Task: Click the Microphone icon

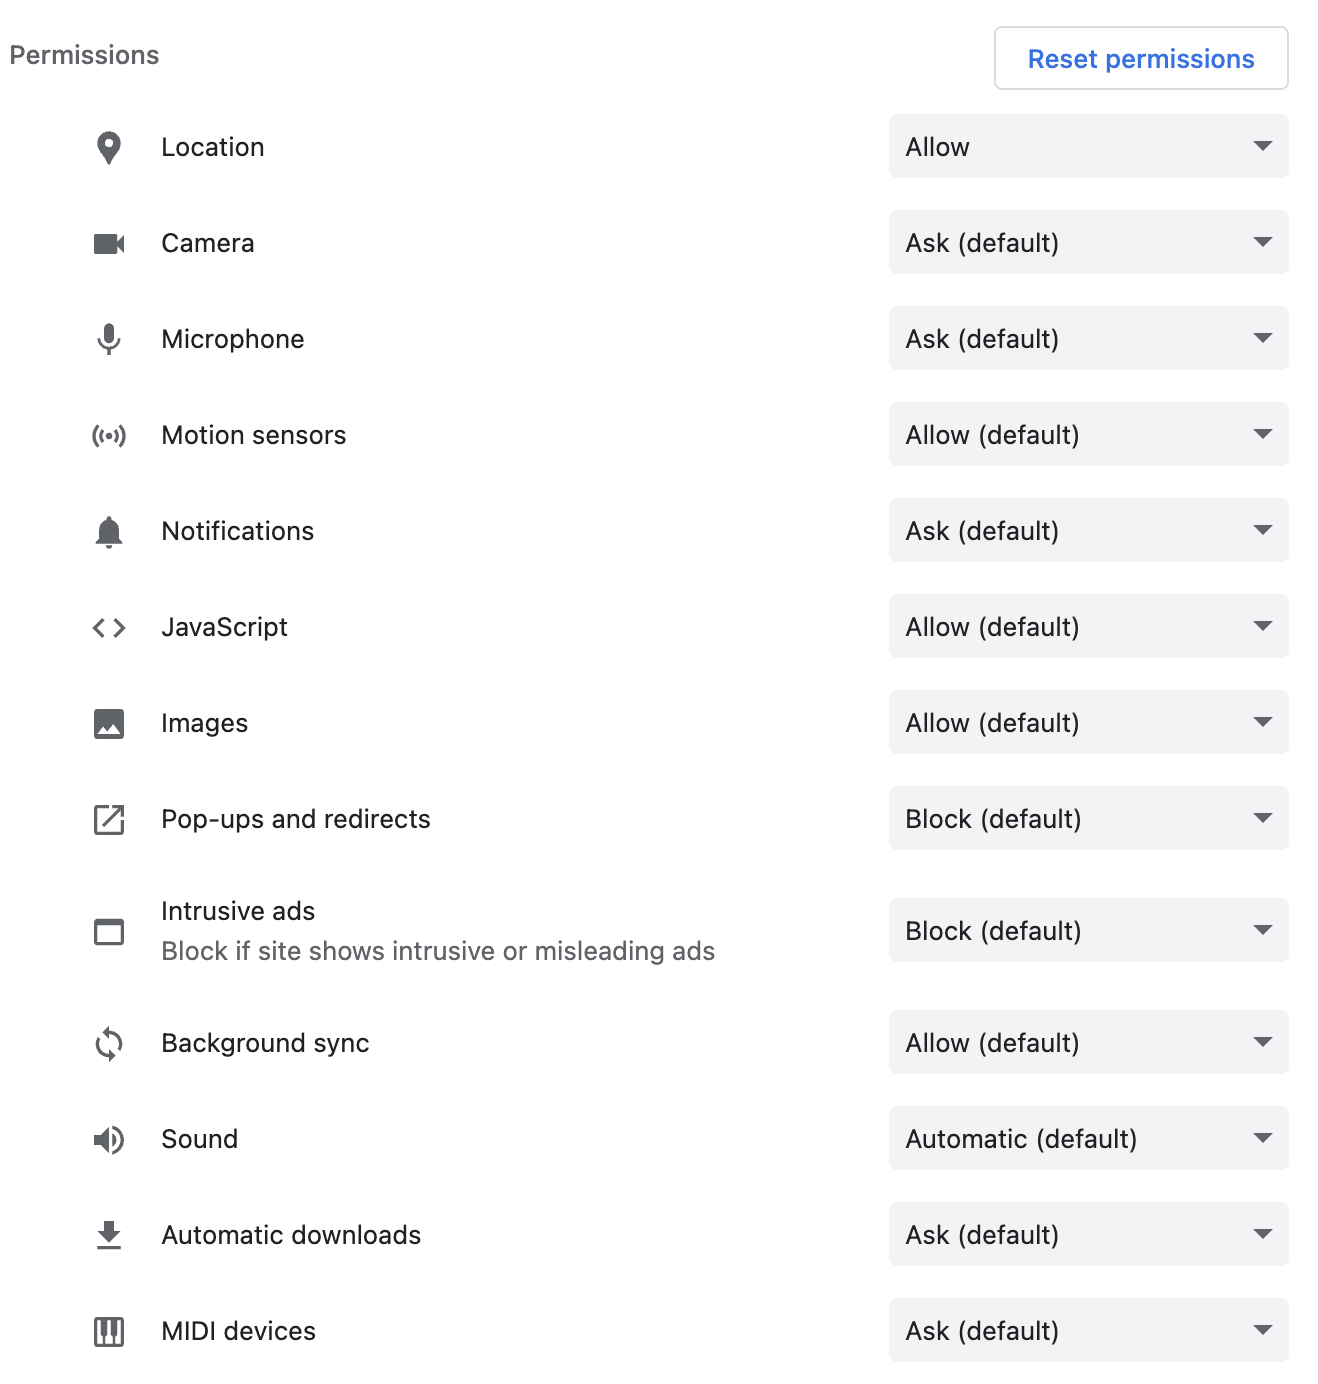Action: [x=109, y=339]
